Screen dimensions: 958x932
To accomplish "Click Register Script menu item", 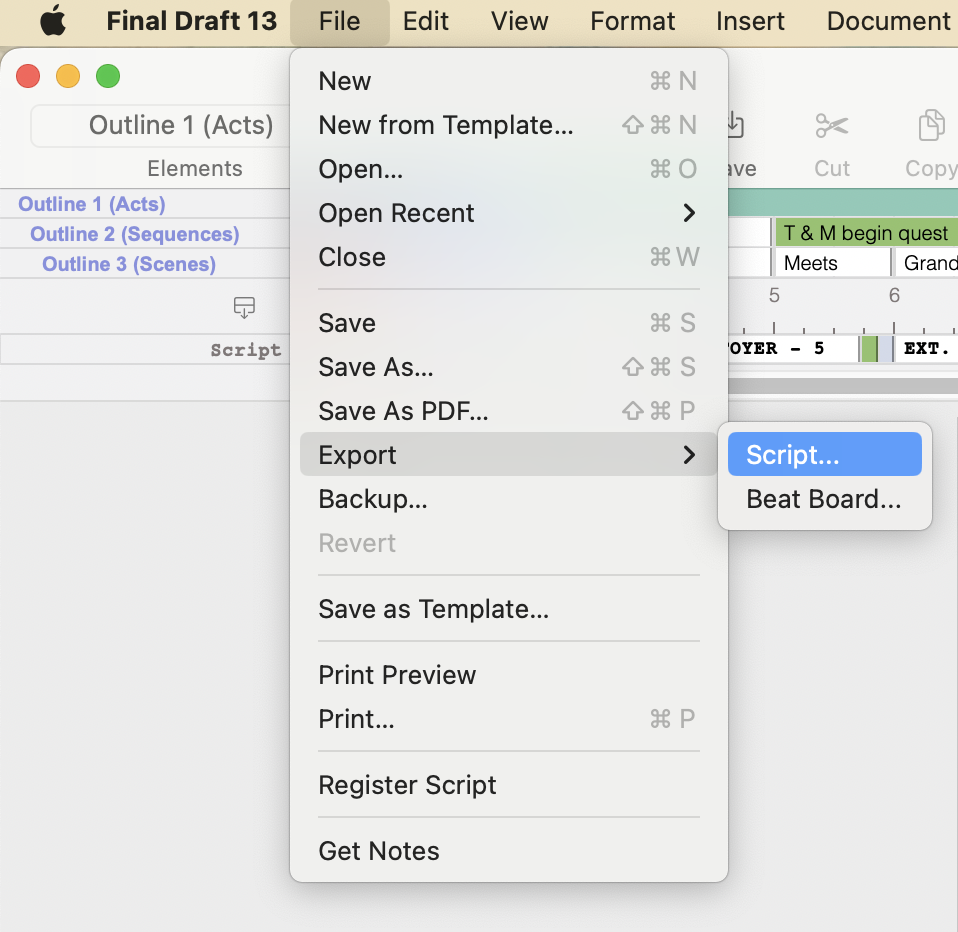I will point(407,785).
